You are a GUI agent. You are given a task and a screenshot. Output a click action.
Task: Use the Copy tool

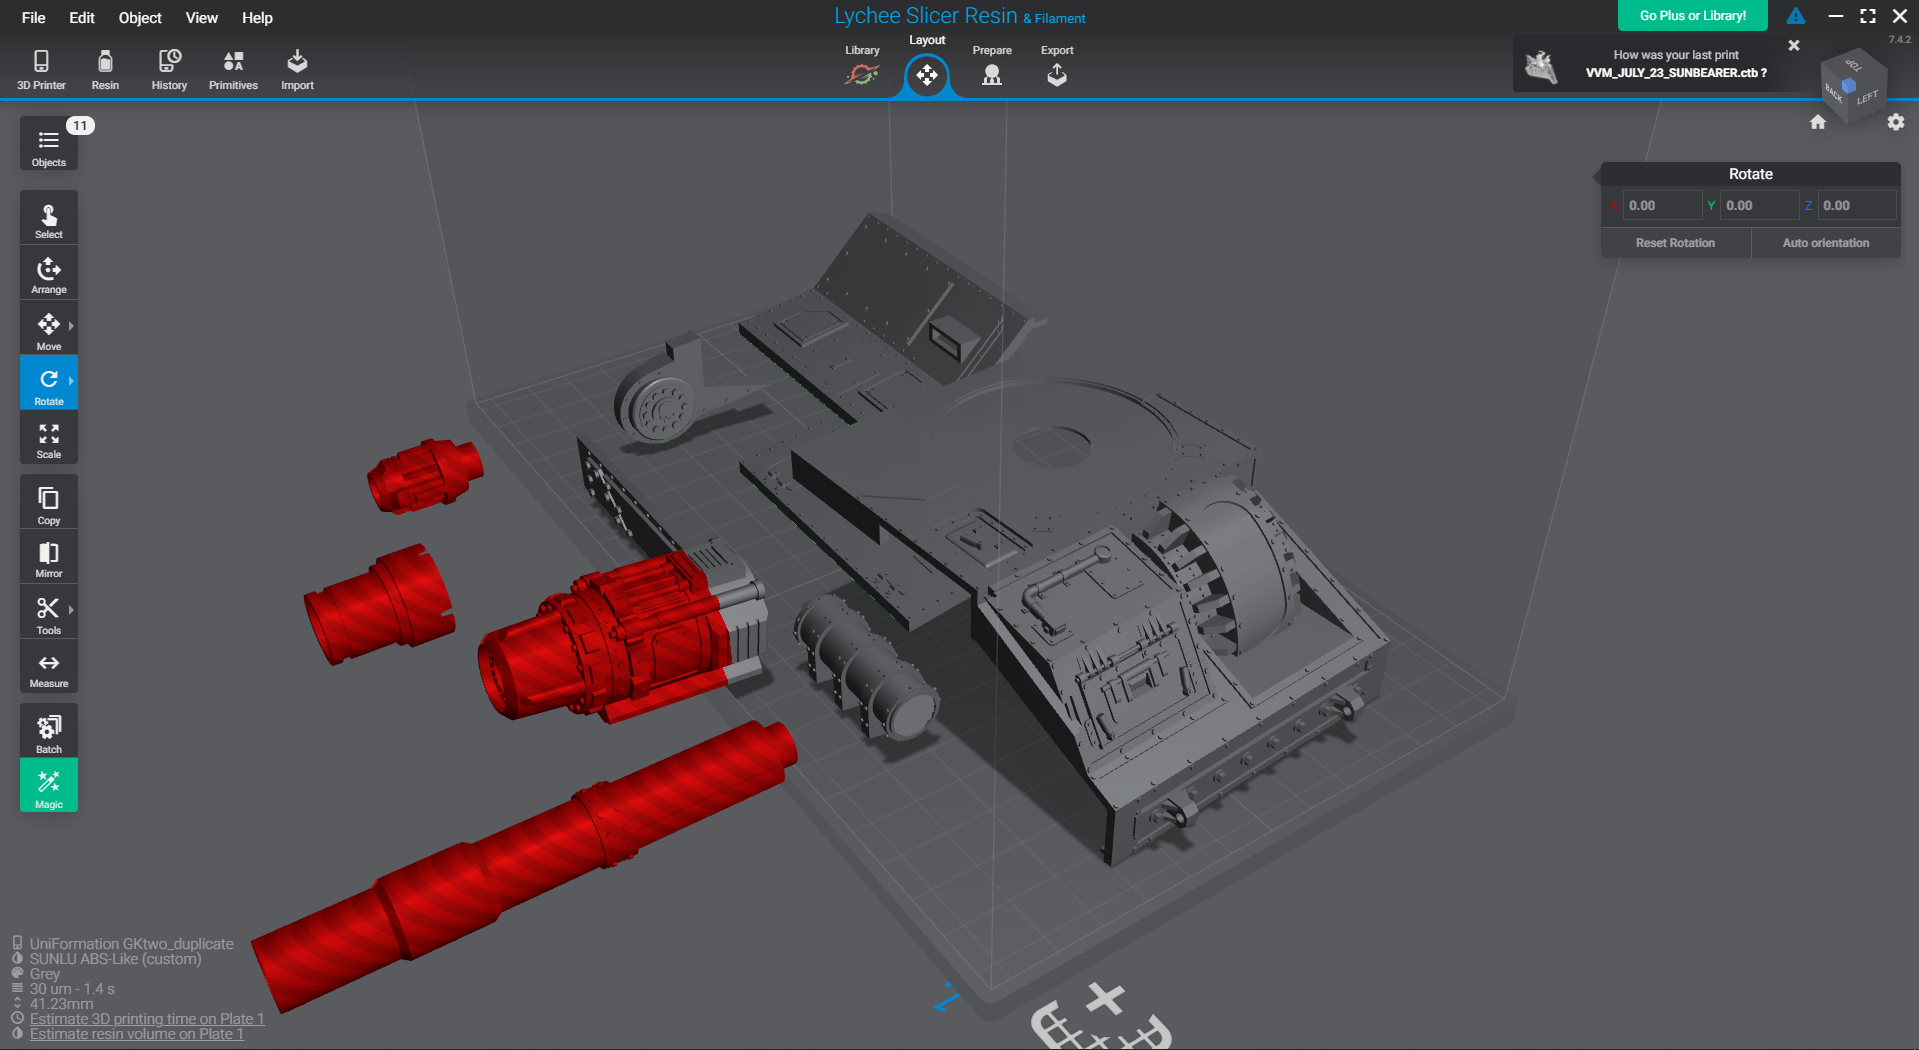coord(49,502)
